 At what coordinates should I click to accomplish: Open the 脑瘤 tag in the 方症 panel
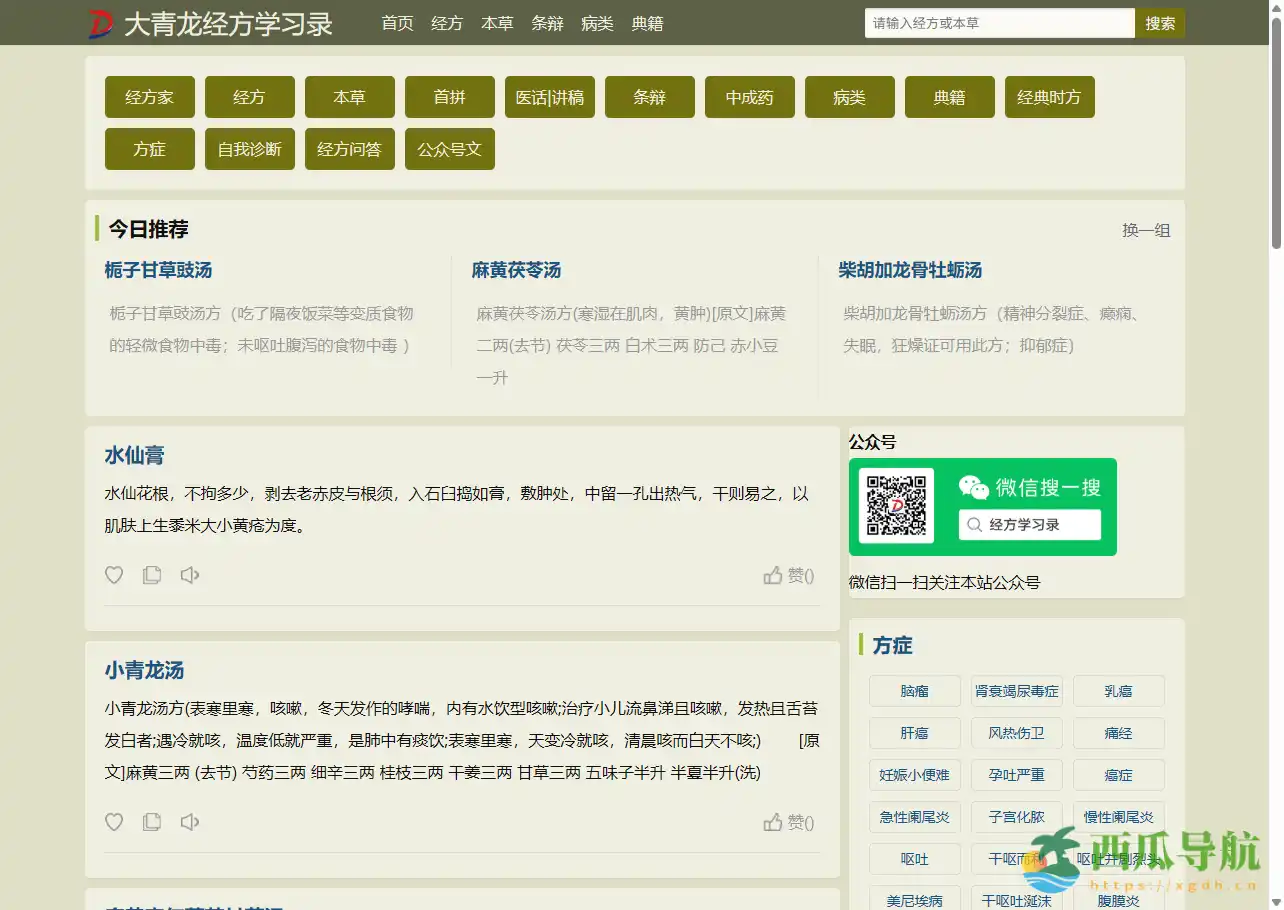tap(914, 691)
